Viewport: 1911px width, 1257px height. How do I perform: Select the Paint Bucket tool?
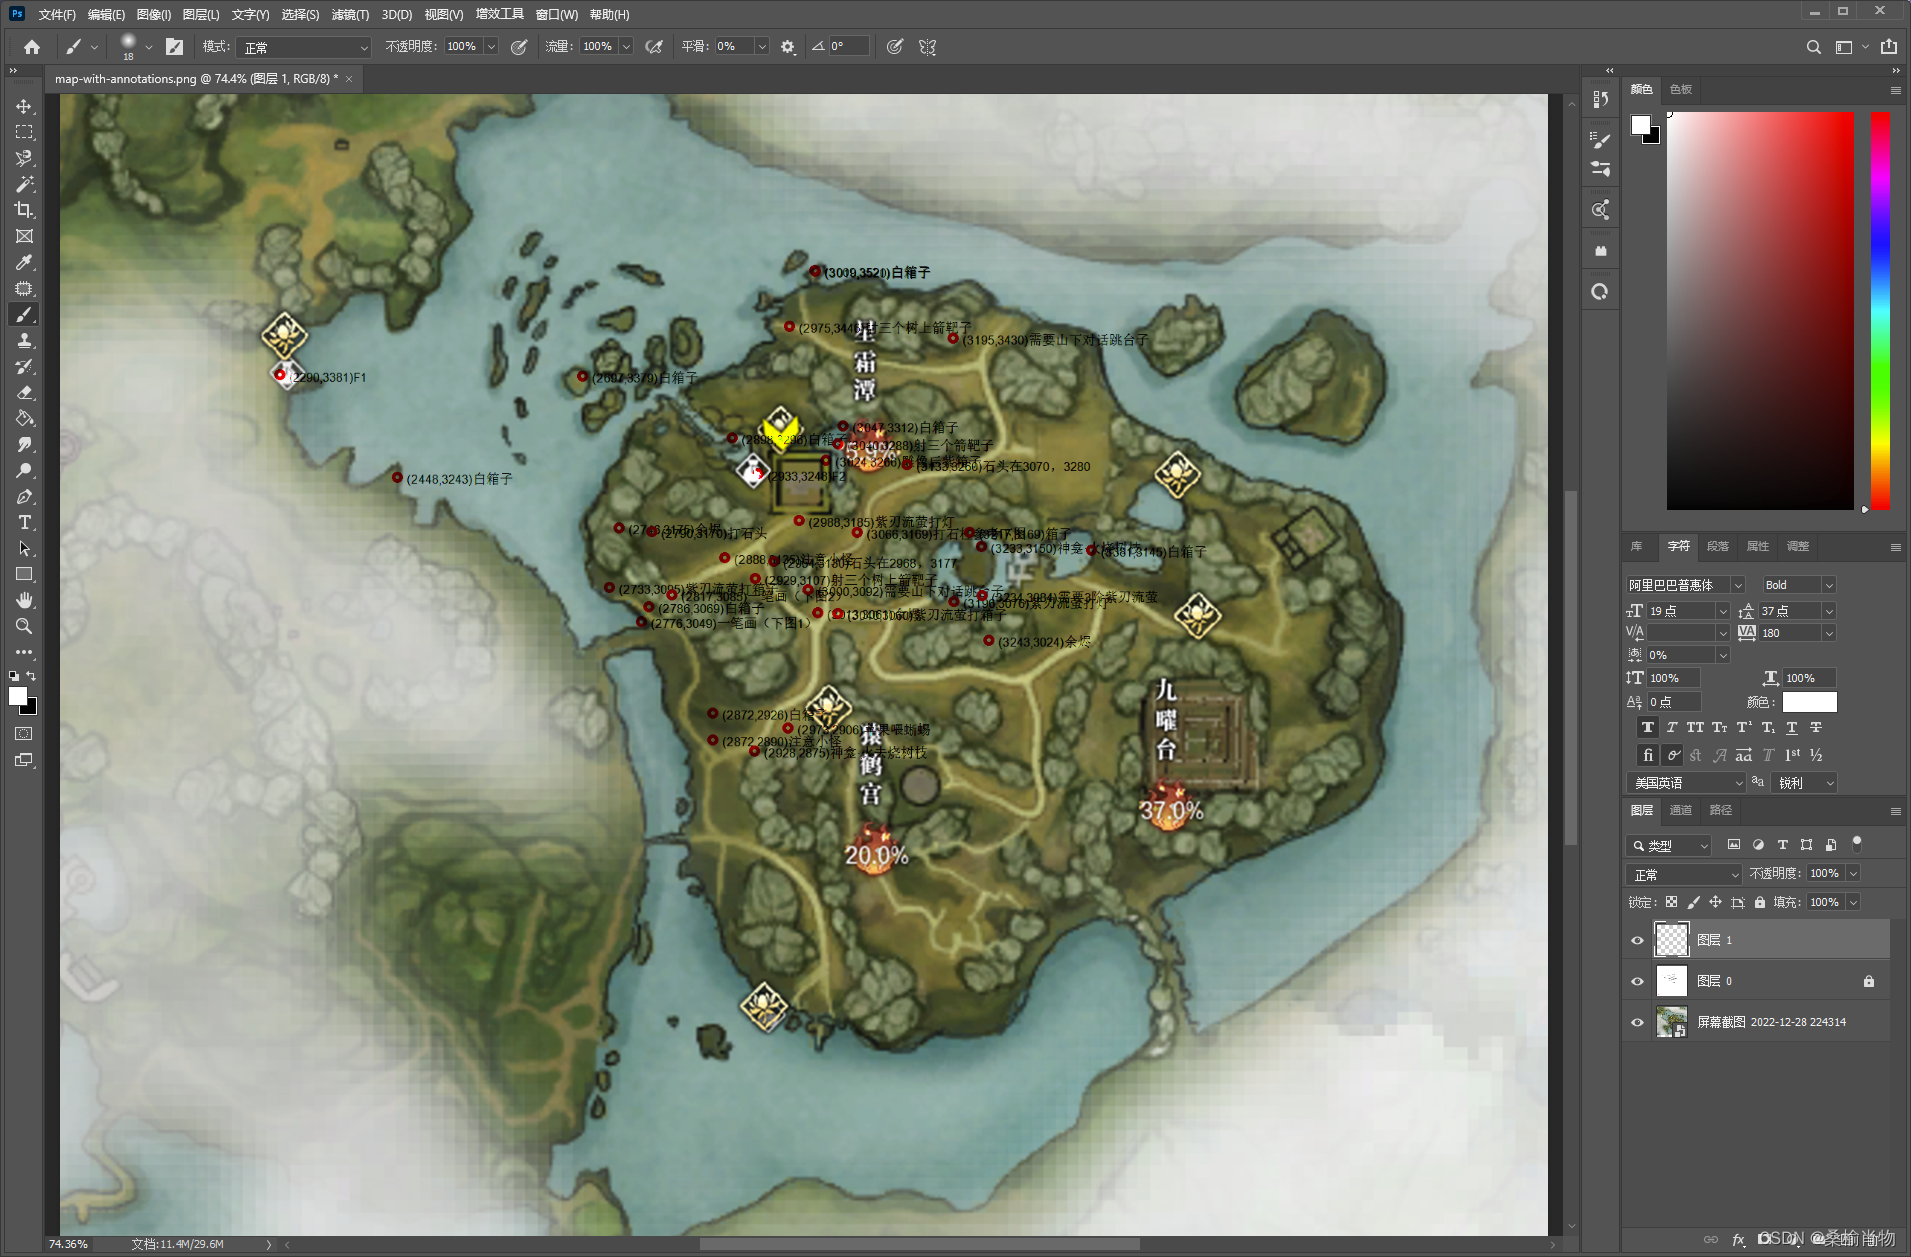(24, 418)
